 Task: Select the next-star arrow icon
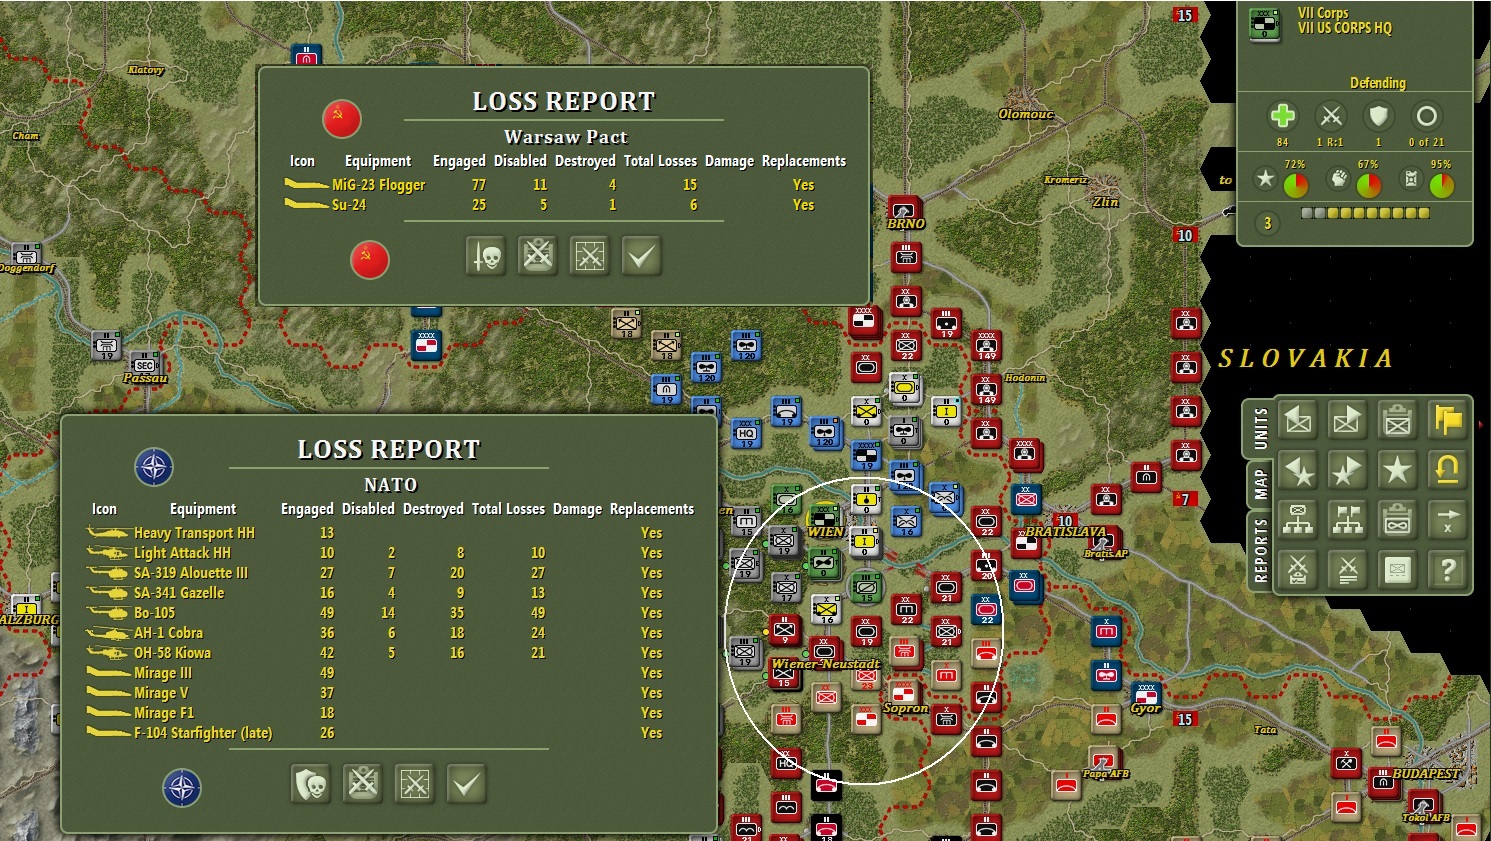click(1347, 470)
